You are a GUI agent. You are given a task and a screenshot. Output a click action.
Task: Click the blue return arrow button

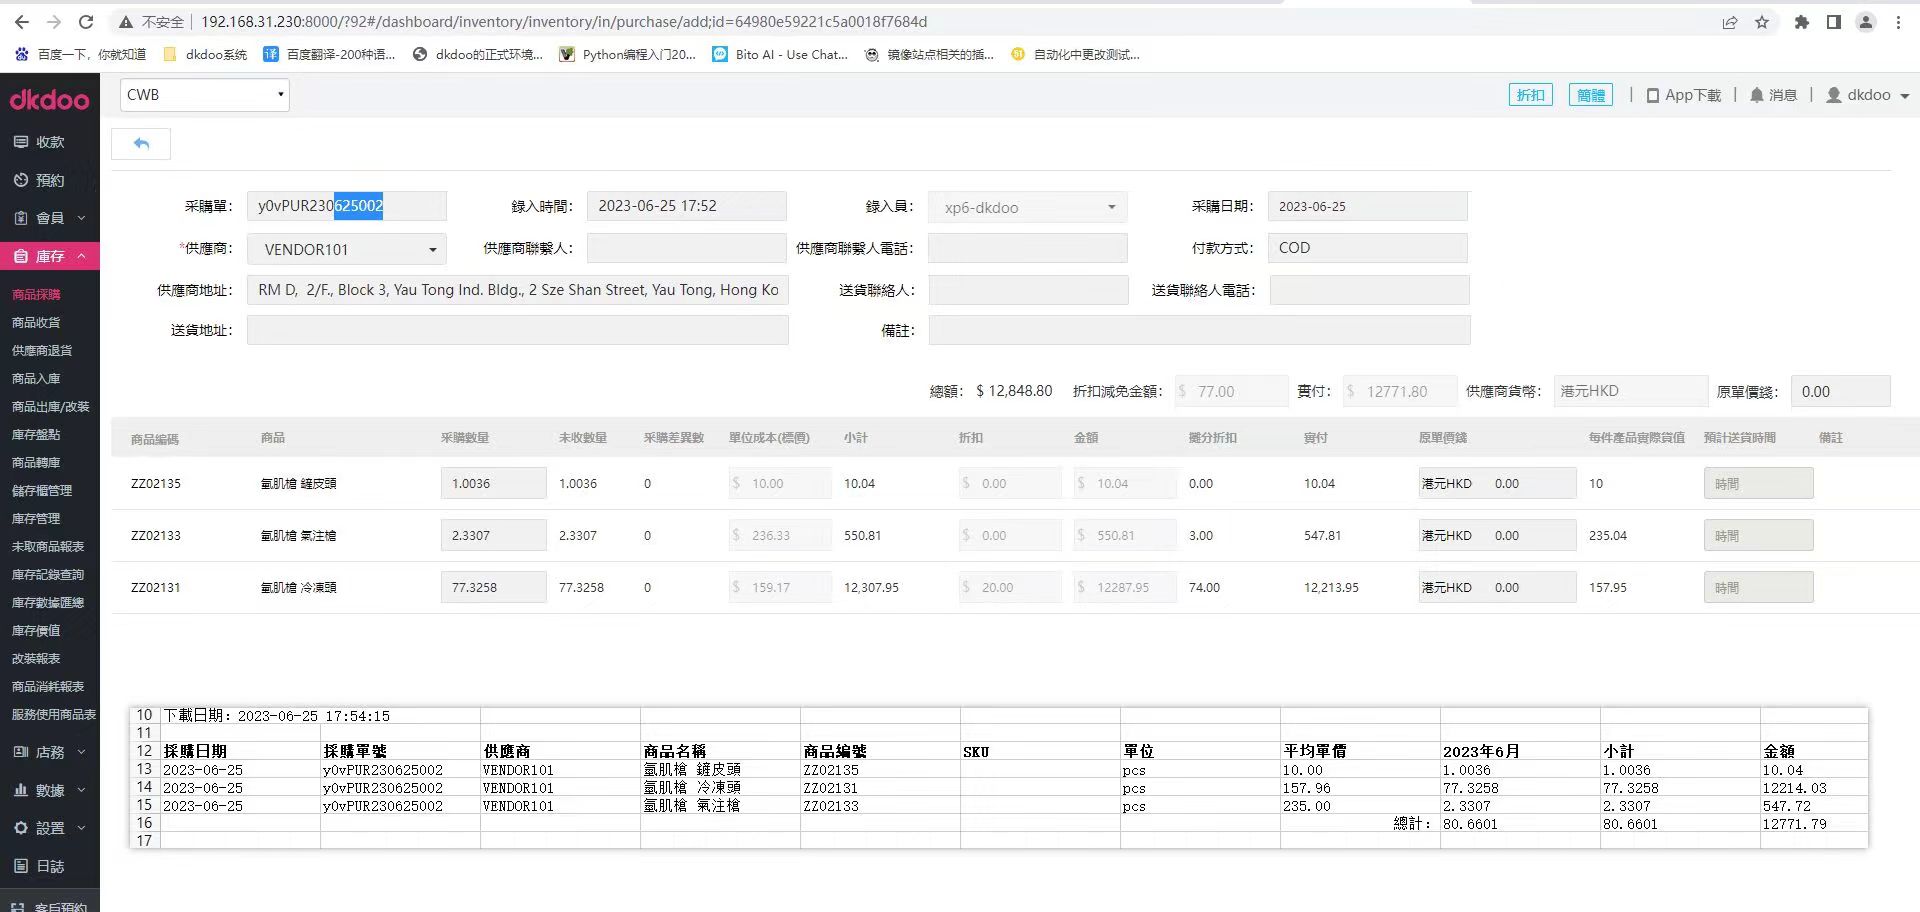click(x=141, y=144)
